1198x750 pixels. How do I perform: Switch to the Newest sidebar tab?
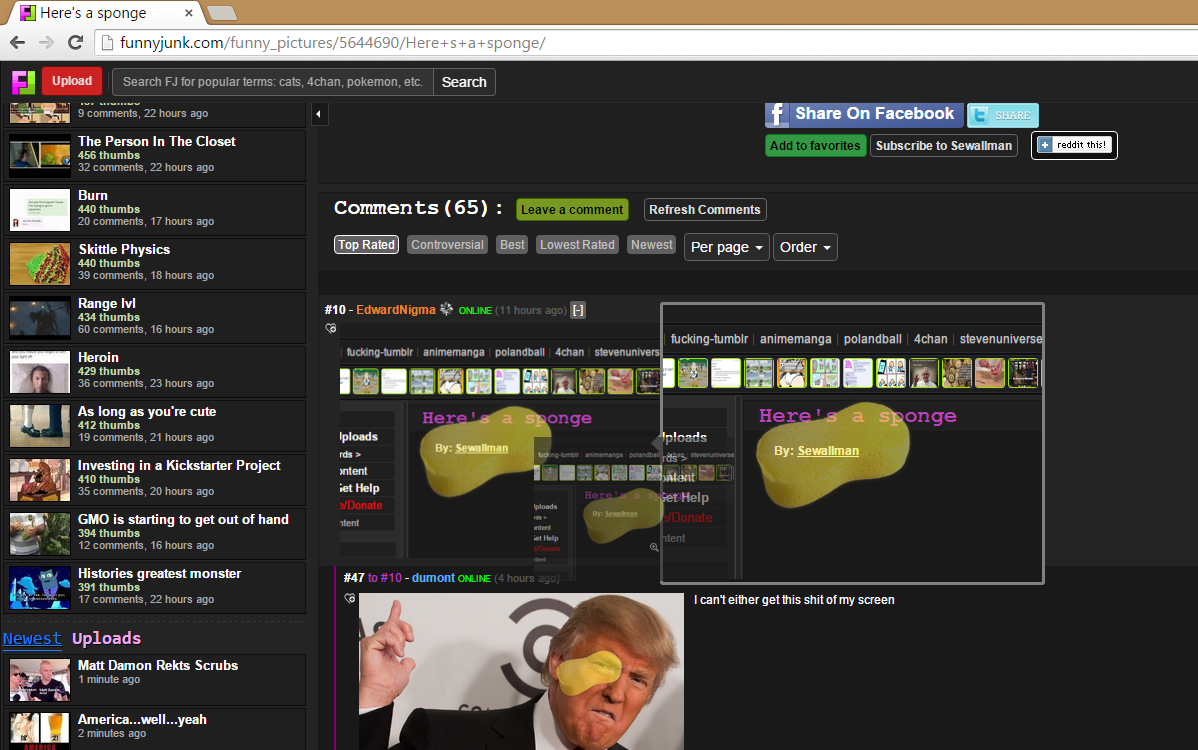tap(32, 638)
